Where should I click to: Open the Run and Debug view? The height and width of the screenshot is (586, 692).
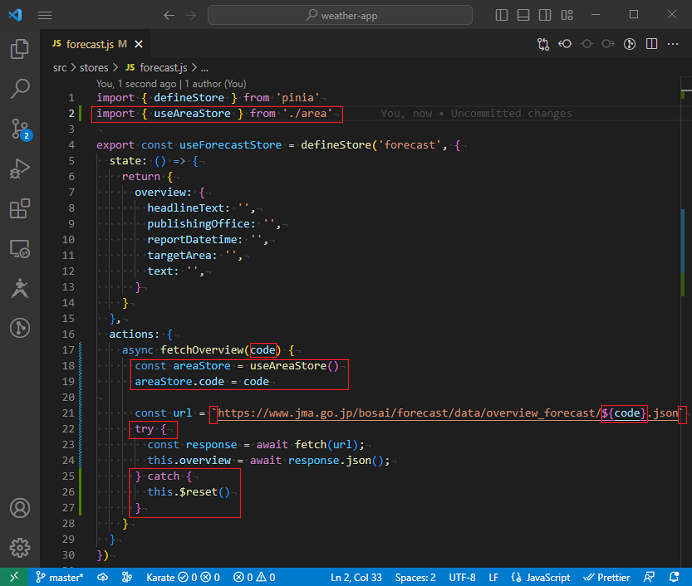(x=20, y=169)
